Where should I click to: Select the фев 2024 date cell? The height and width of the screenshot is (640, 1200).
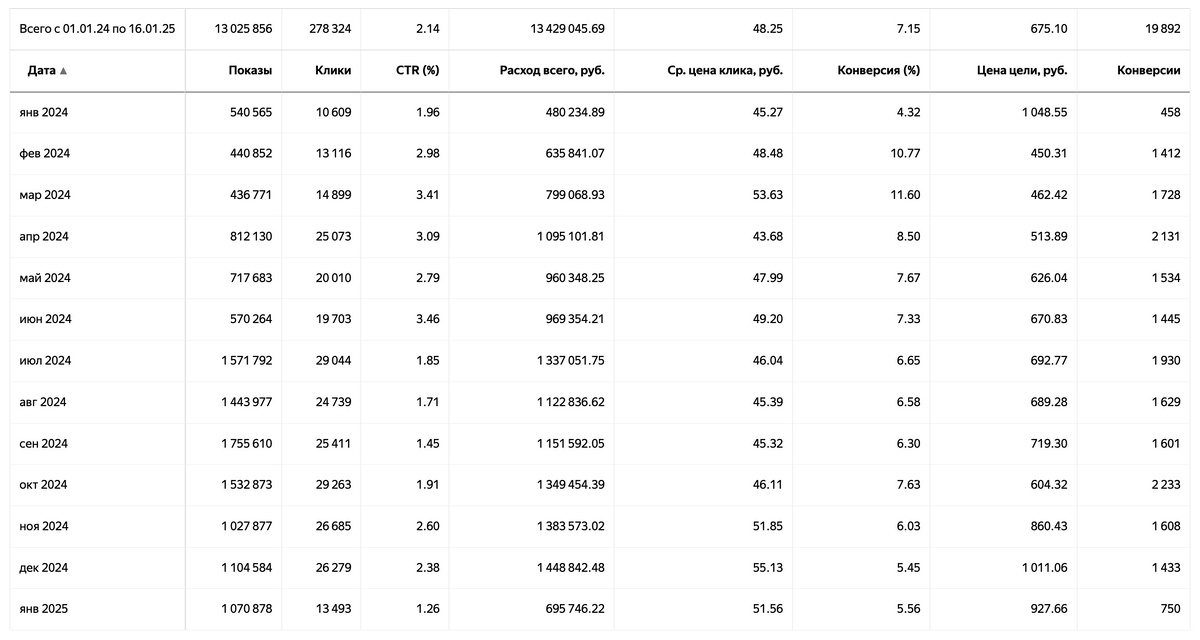(x=43, y=153)
